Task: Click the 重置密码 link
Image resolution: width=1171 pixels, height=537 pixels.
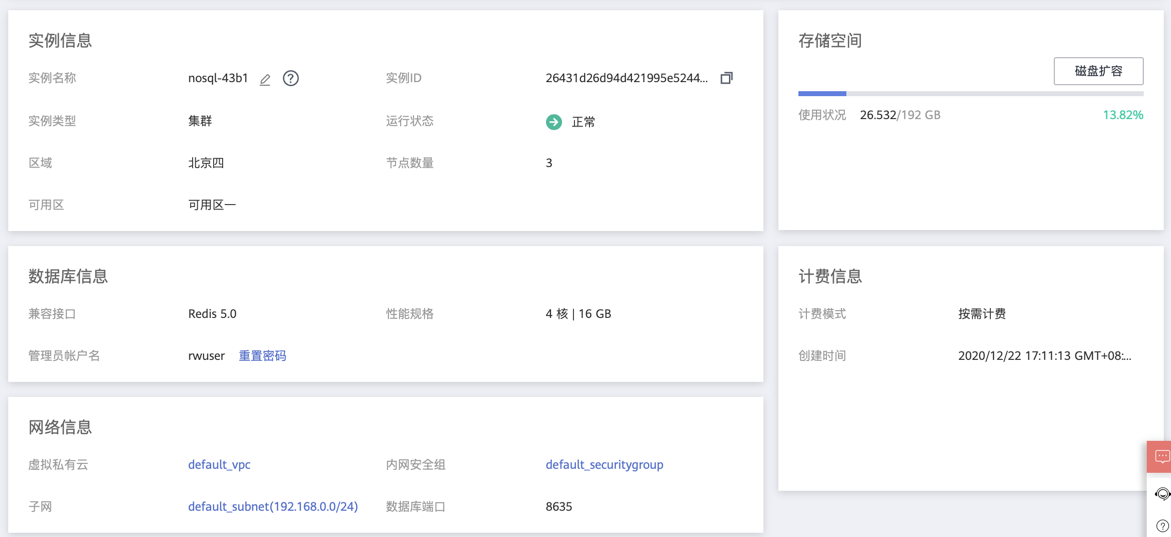Action: click(x=262, y=356)
